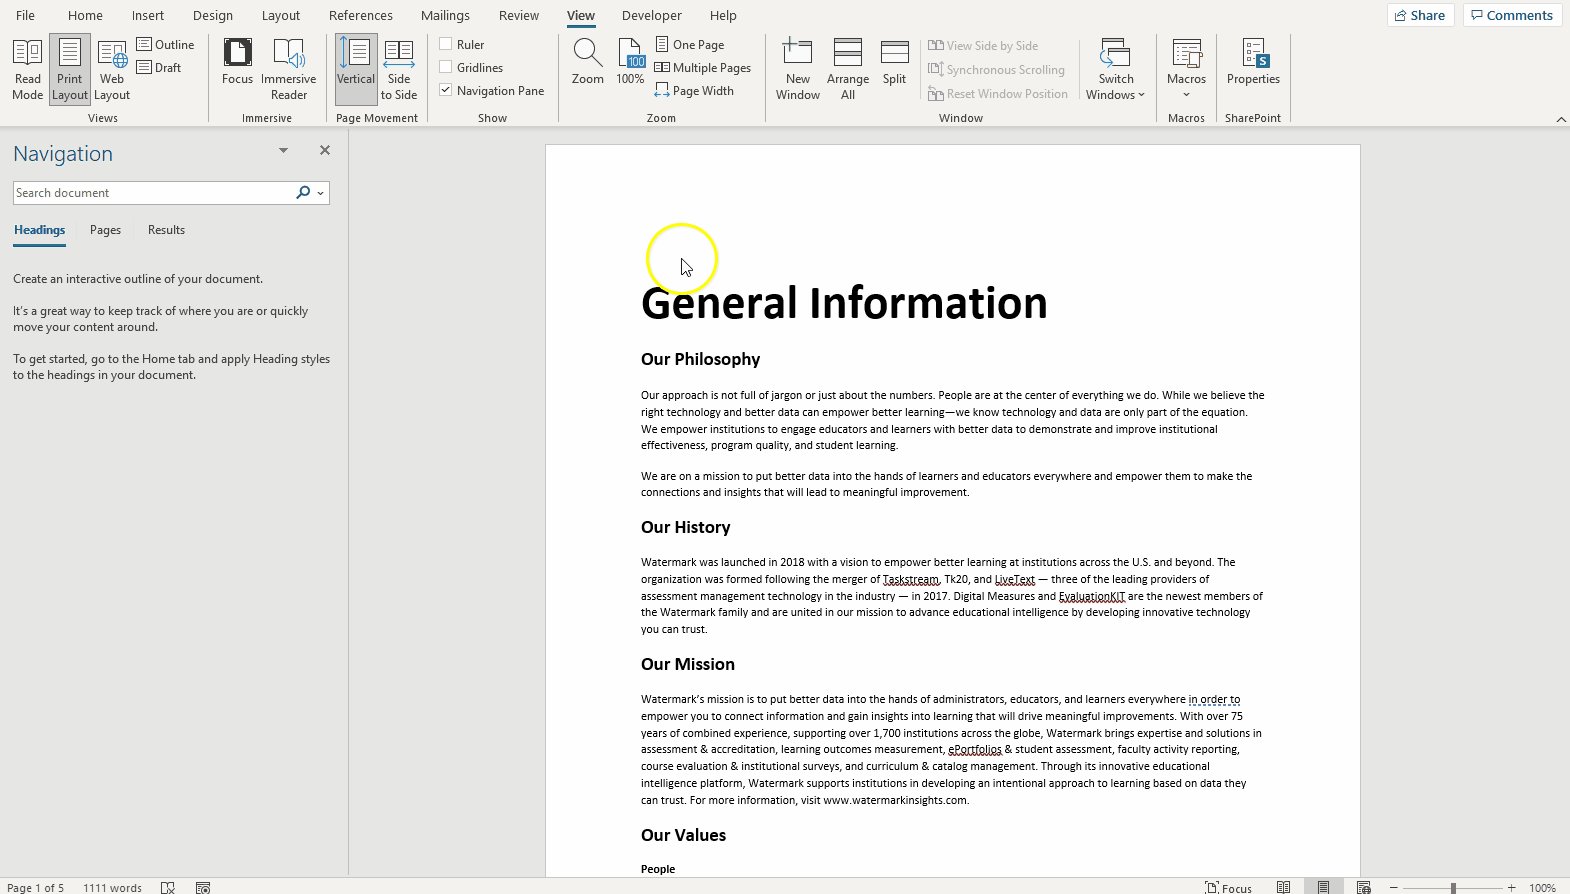Click Read Mode icon in status bar

1283,887
